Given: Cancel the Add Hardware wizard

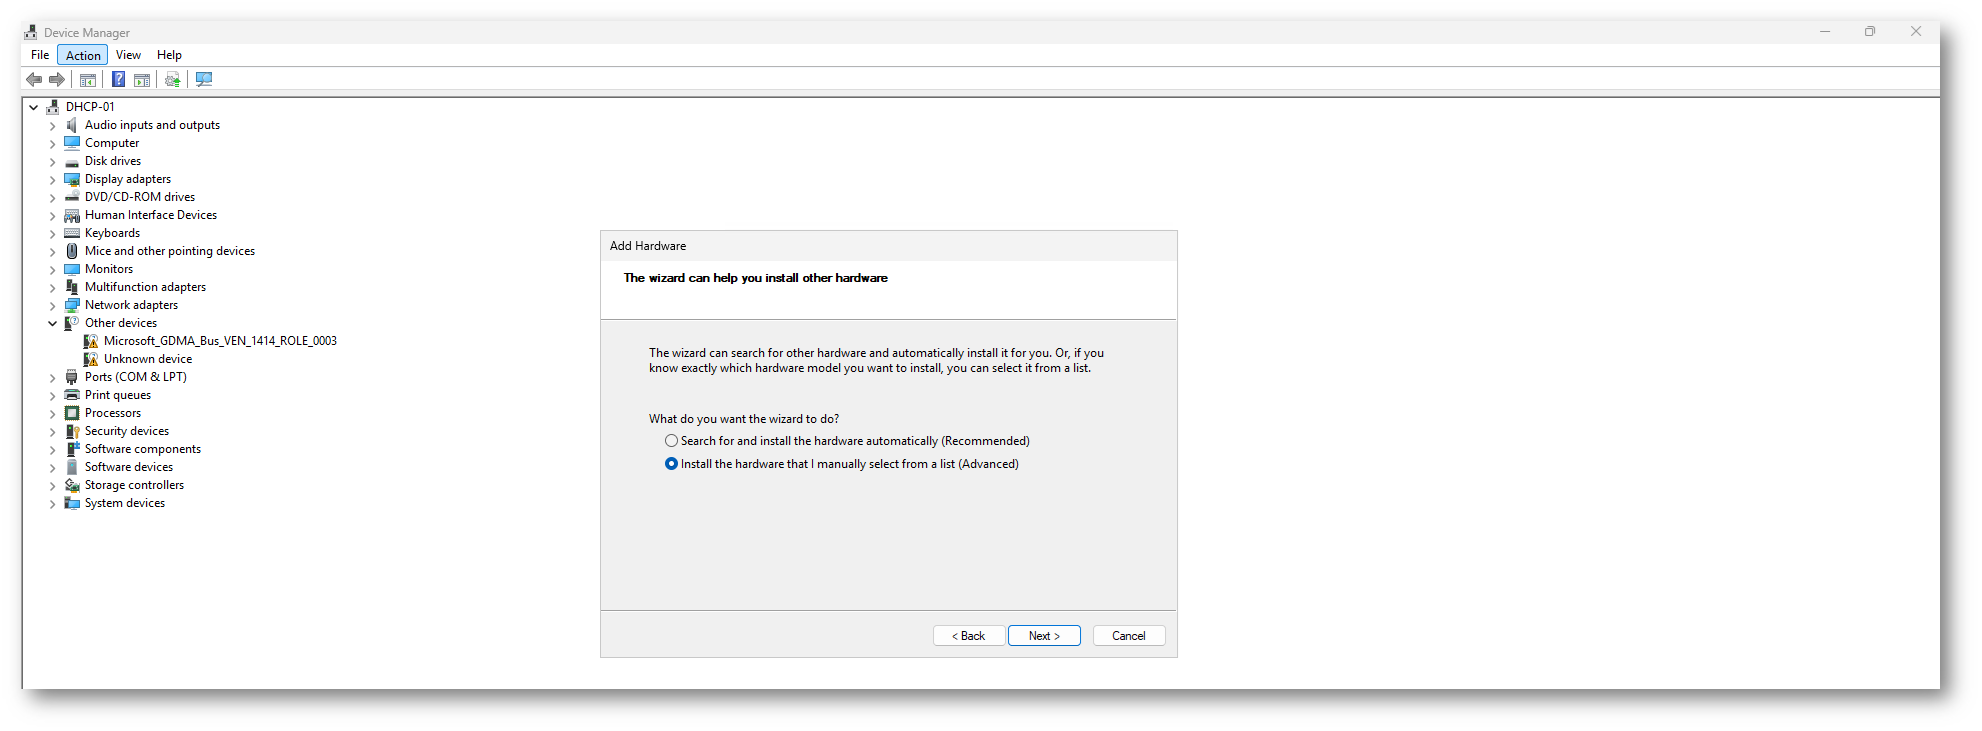Looking at the screenshot, I should pos(1129,636).
